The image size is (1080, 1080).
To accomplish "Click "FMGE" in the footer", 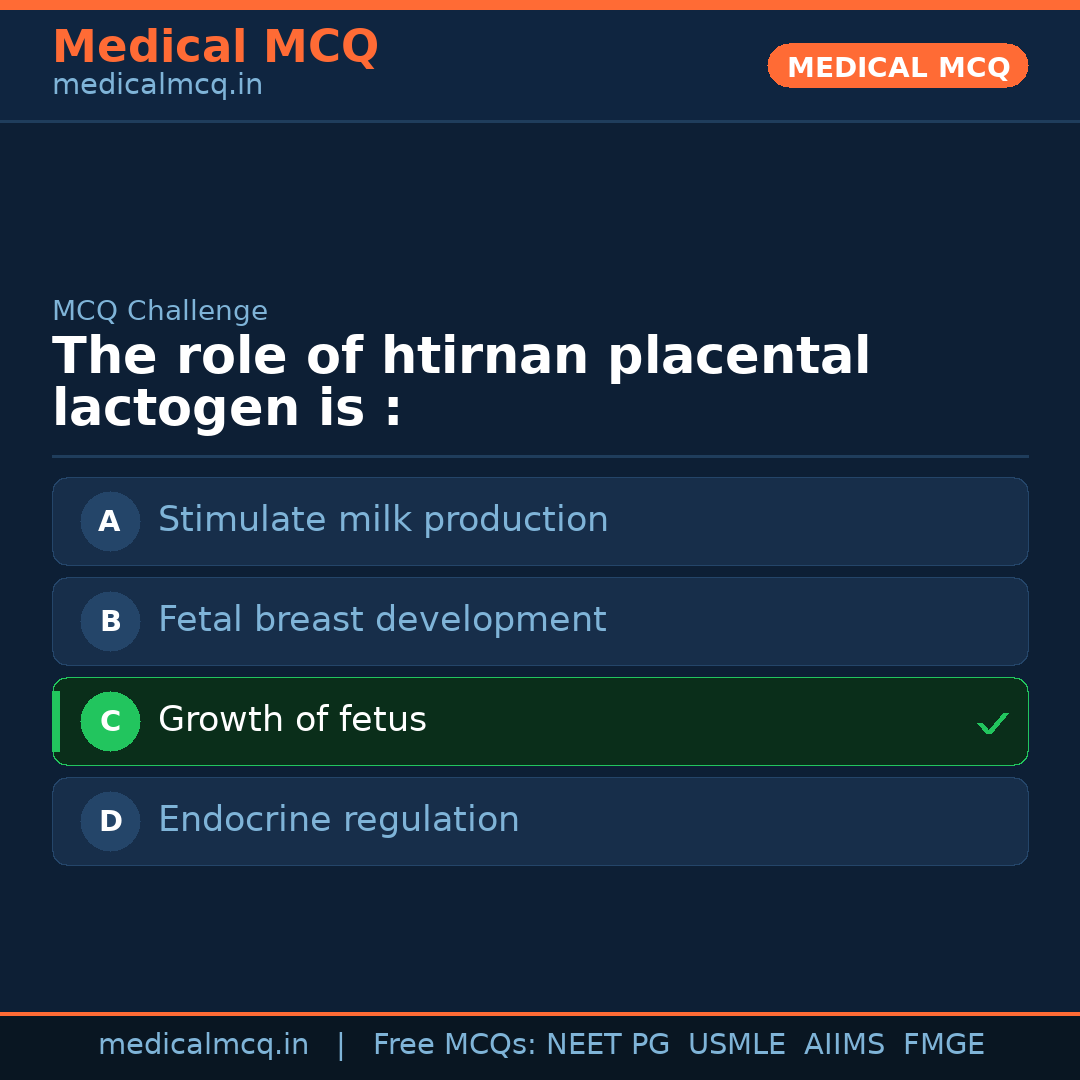I will coord(943,1045).
